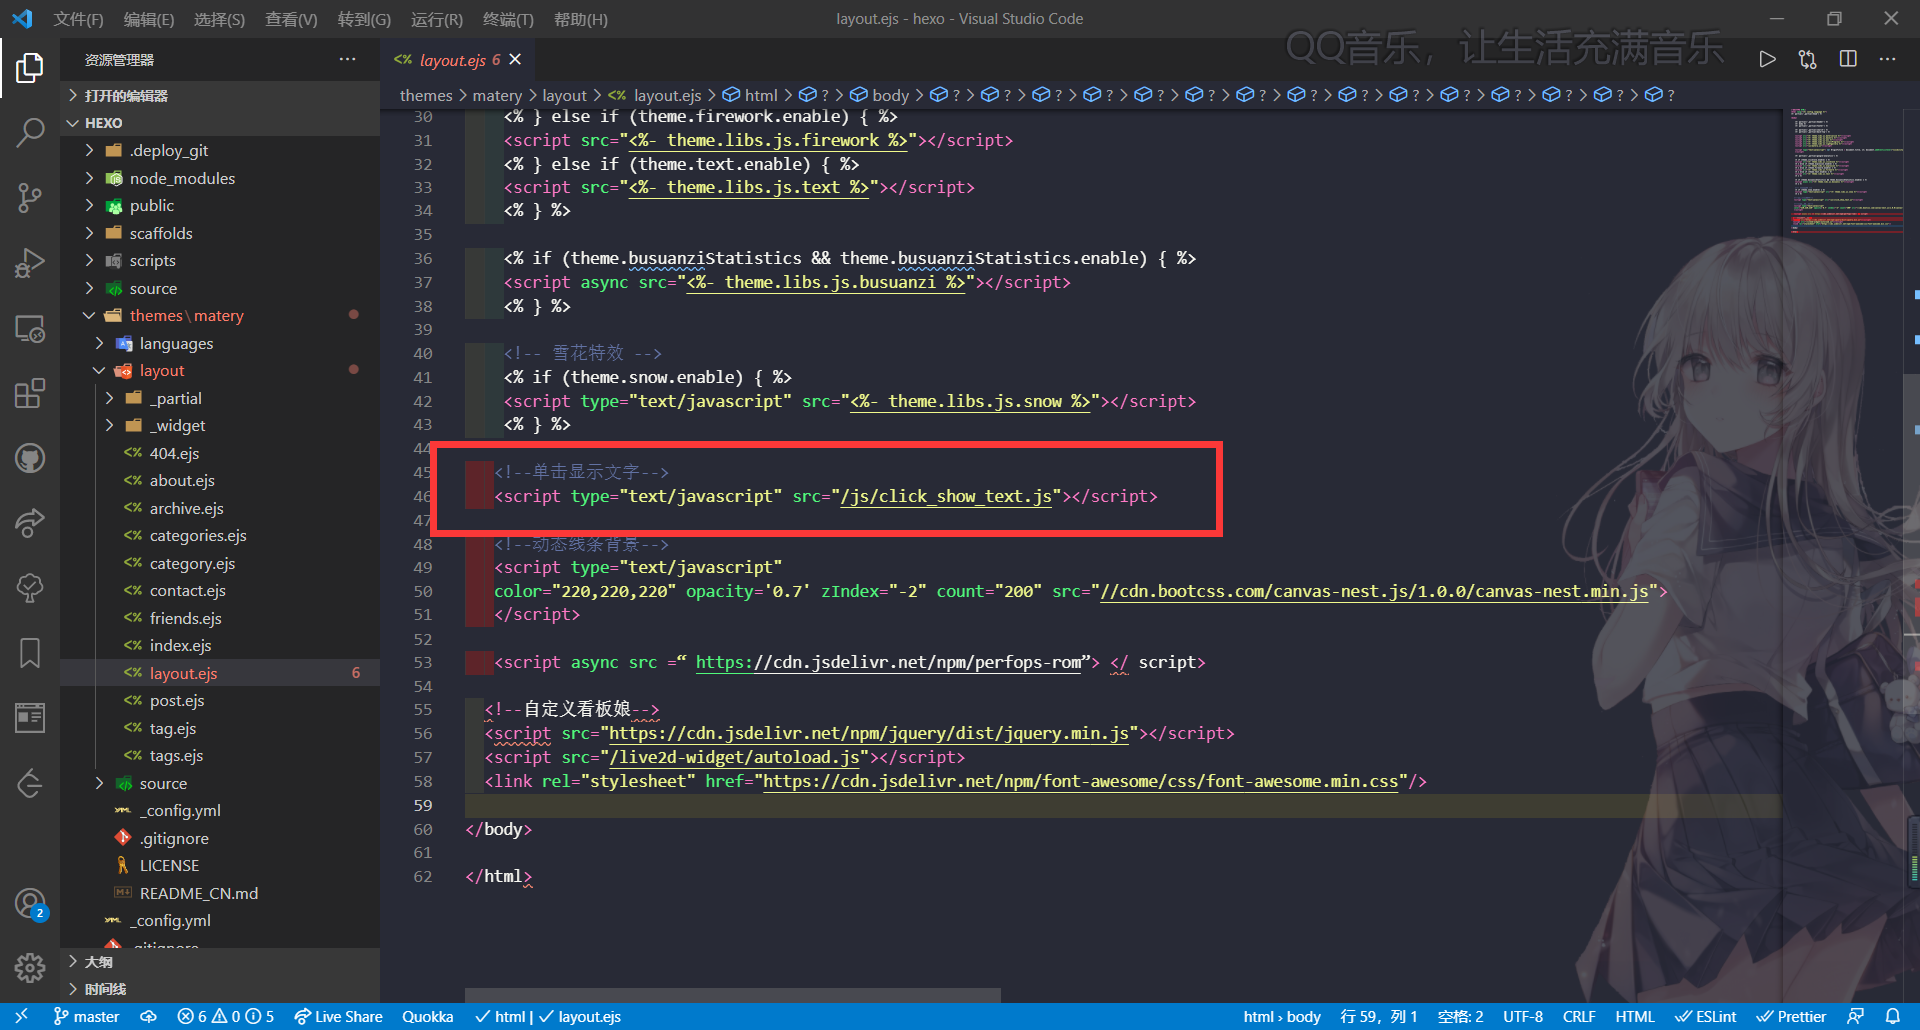
Task: Click the code minimap overview
Action: click(1846, 170)
